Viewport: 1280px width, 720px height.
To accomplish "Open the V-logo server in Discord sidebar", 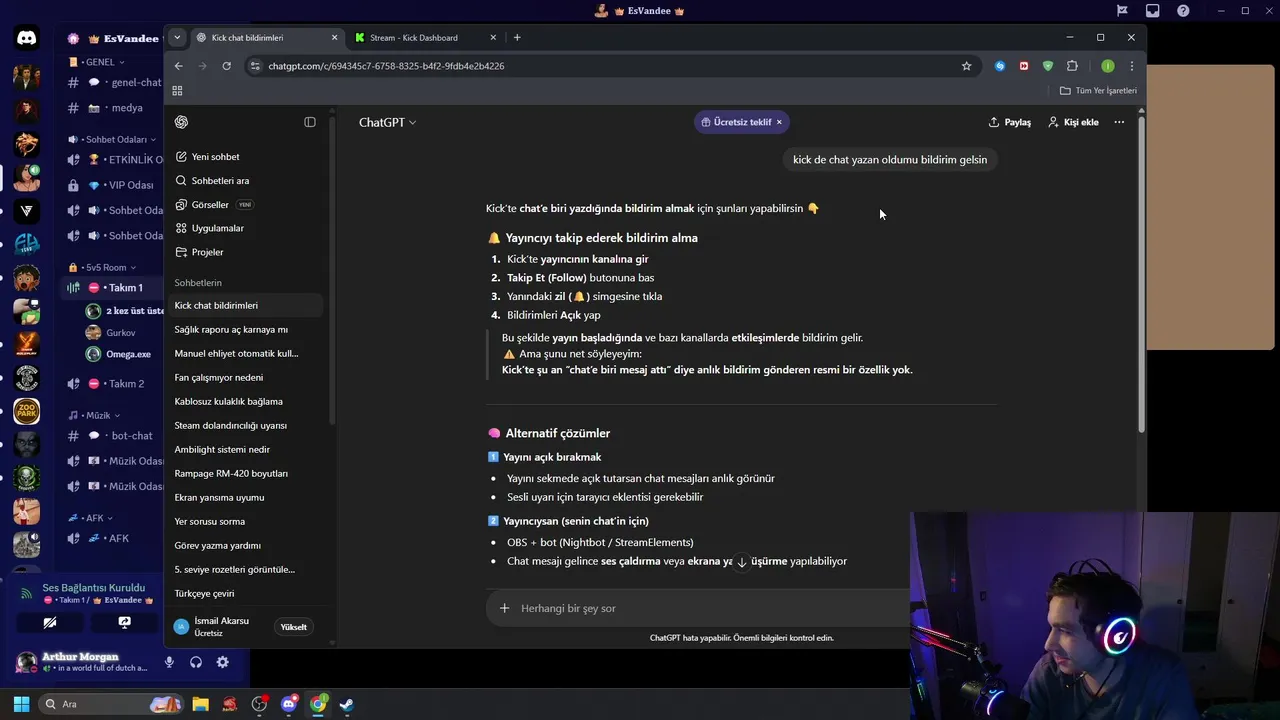I will coord(27,211).
